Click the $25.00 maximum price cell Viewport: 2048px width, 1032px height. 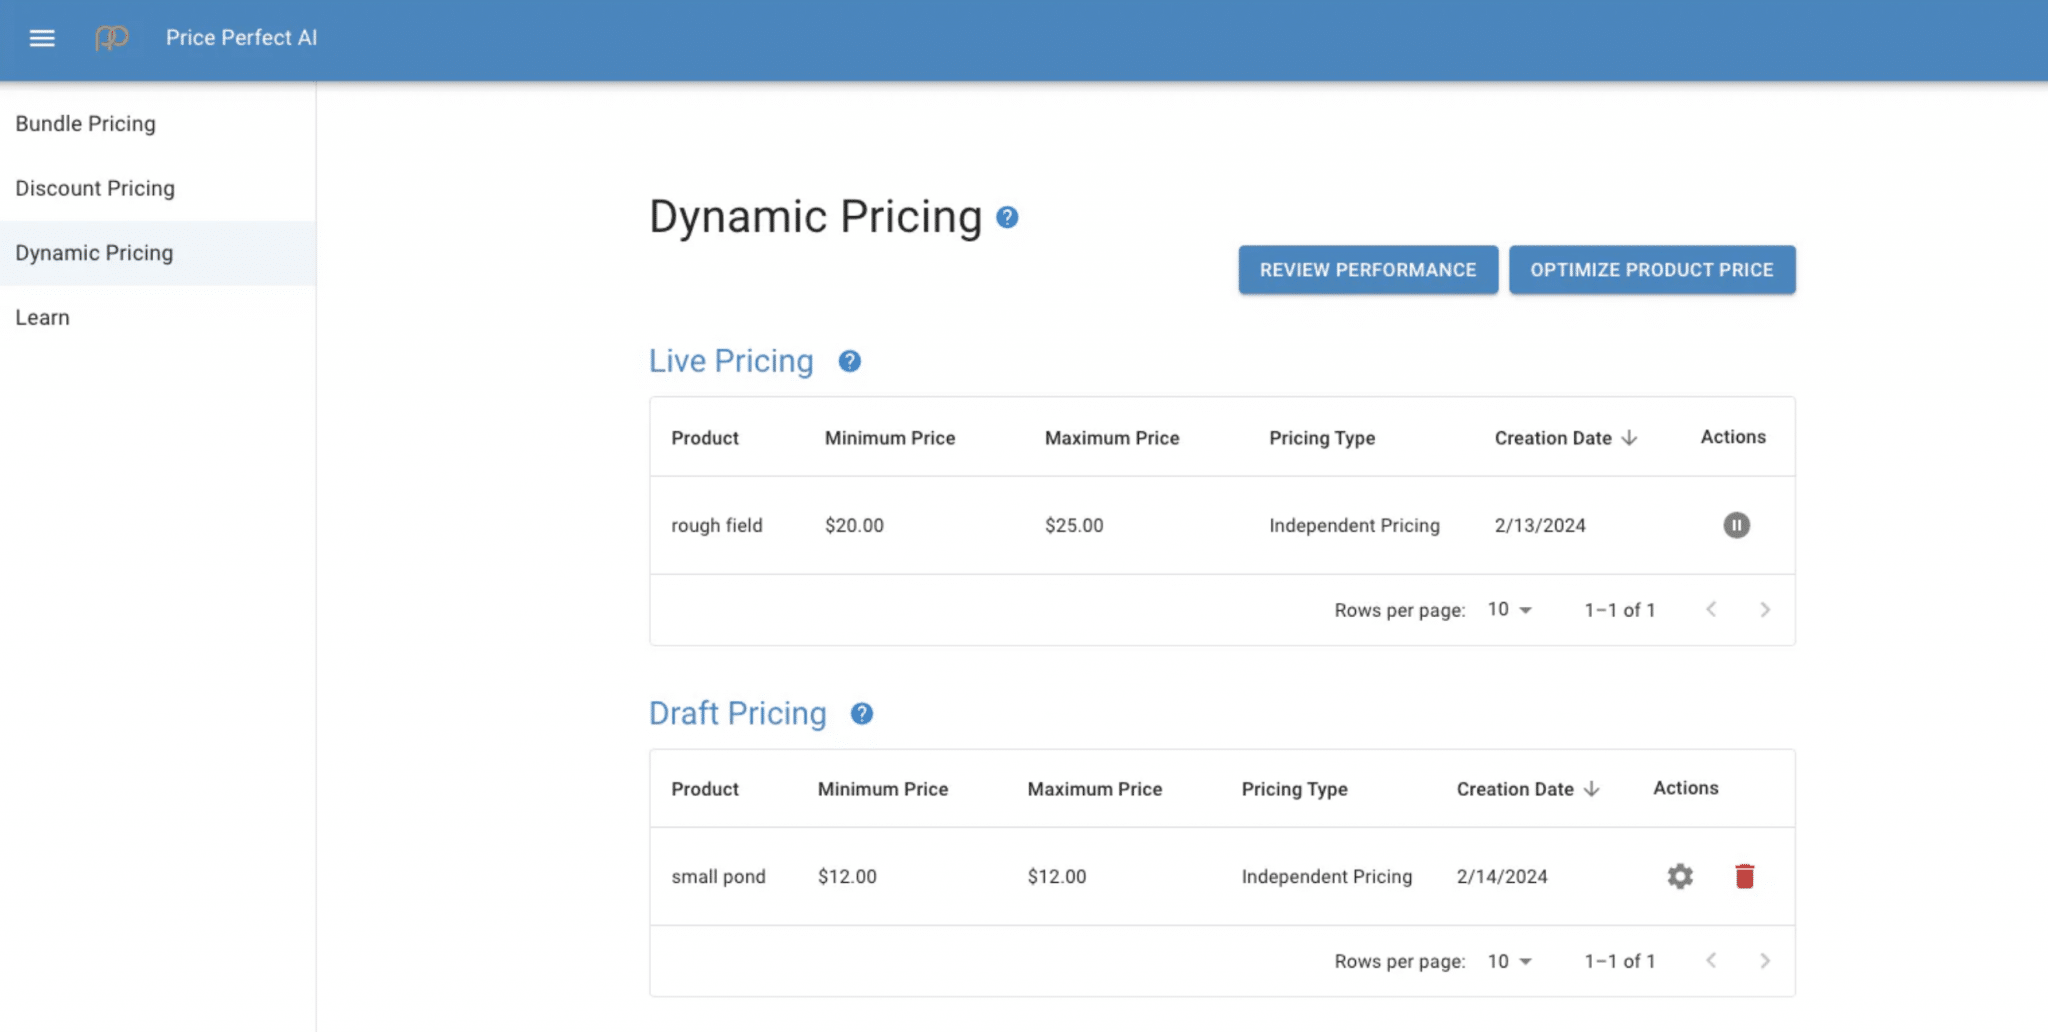point(1074,525)
